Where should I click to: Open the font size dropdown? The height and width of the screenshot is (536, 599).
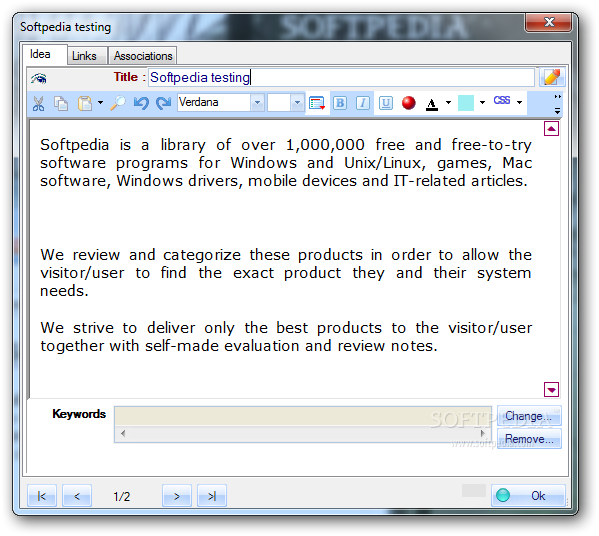[x=297, y=102]
